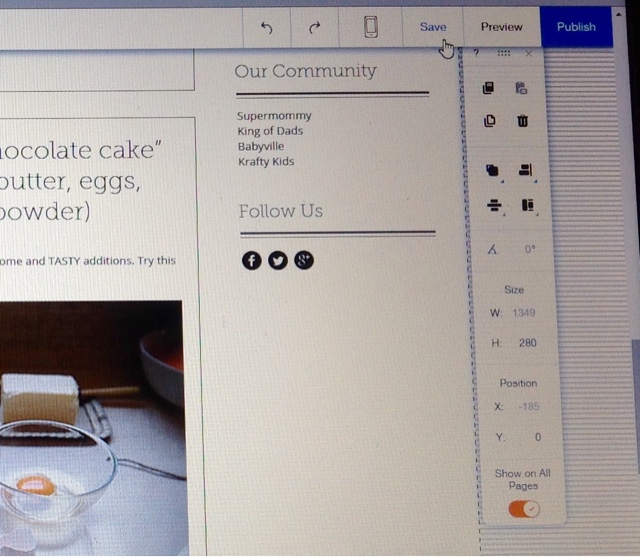Screen dimensions: 640x557
Task: Open the Align options icon
Action: 526,170
